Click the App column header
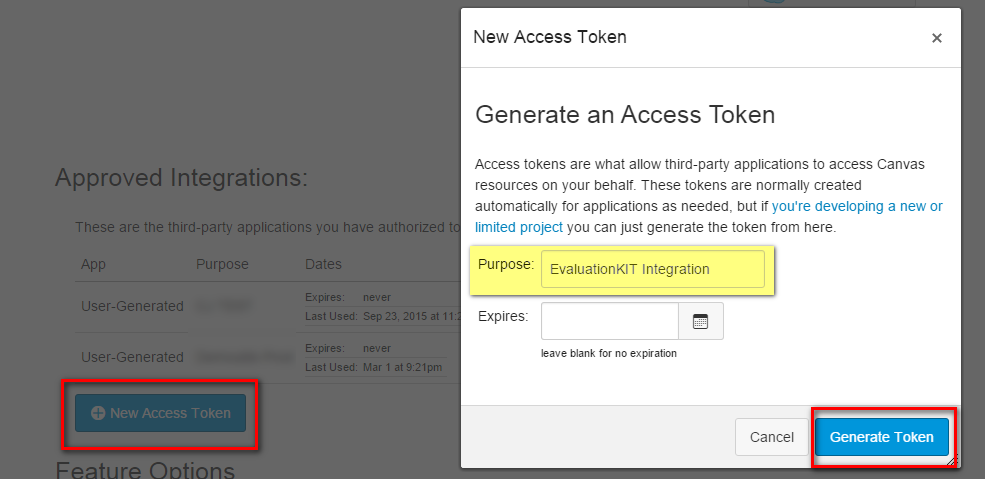Image resolution: width=985 pixels, height=479 pixels. click(x=93, y=264)
